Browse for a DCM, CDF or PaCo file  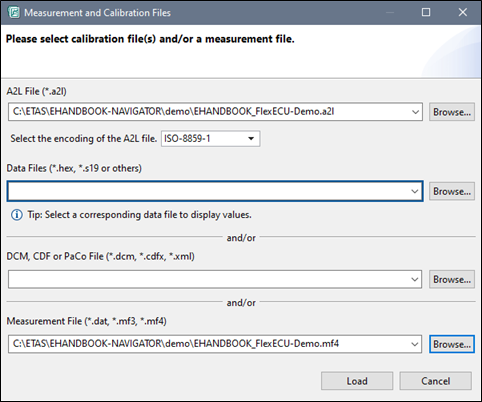pos(452,279)
